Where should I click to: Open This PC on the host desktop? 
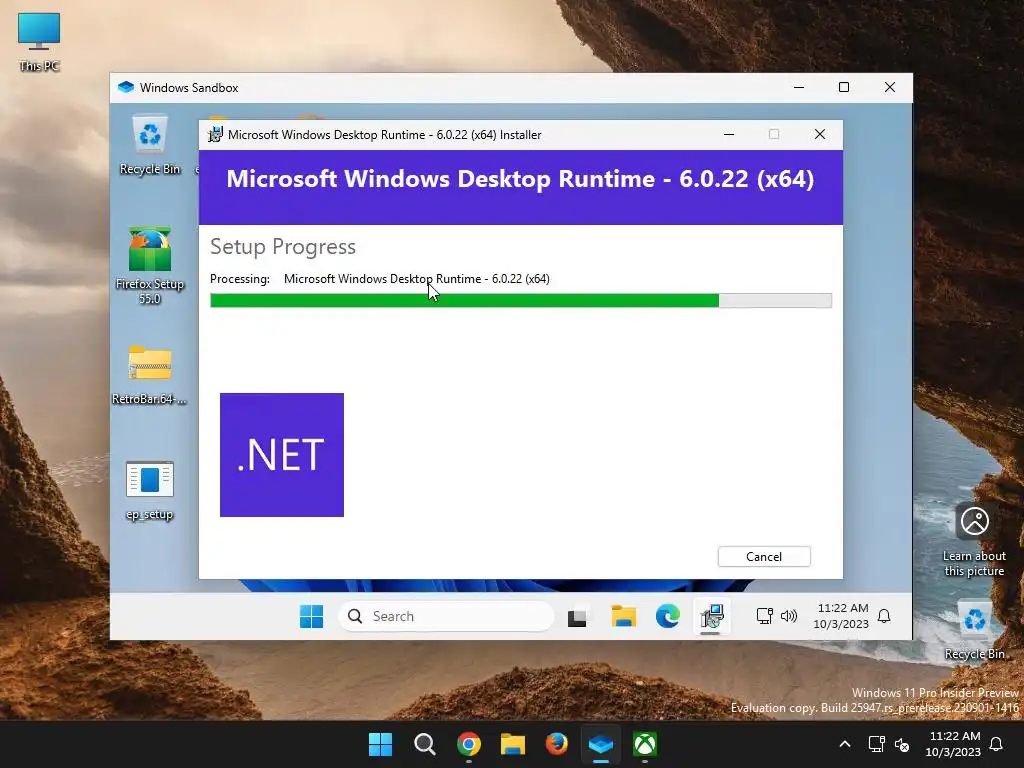39,42
